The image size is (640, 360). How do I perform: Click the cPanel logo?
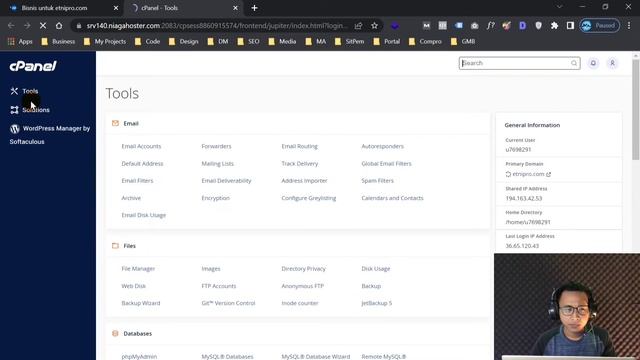tap(33, 66)
